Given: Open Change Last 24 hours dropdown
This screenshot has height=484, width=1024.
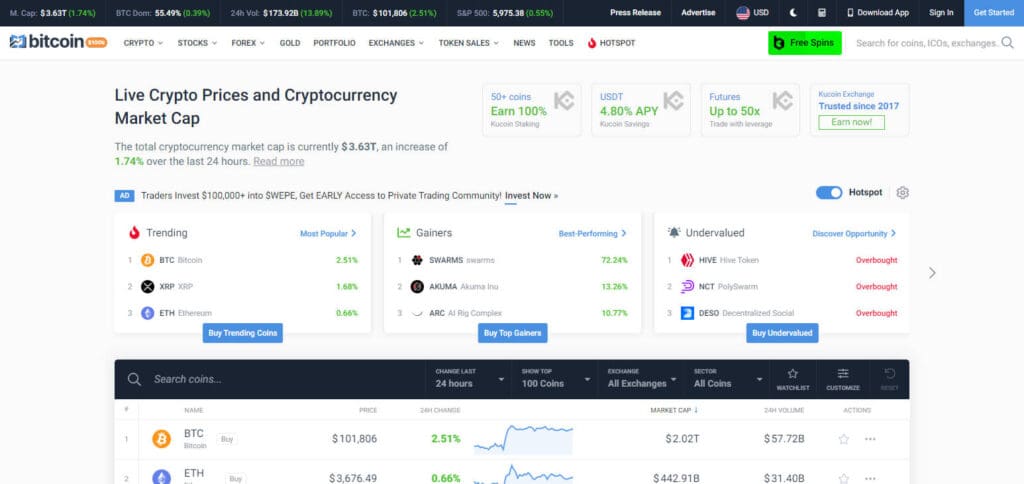Looking at the screenshot, I should [469, 379].
